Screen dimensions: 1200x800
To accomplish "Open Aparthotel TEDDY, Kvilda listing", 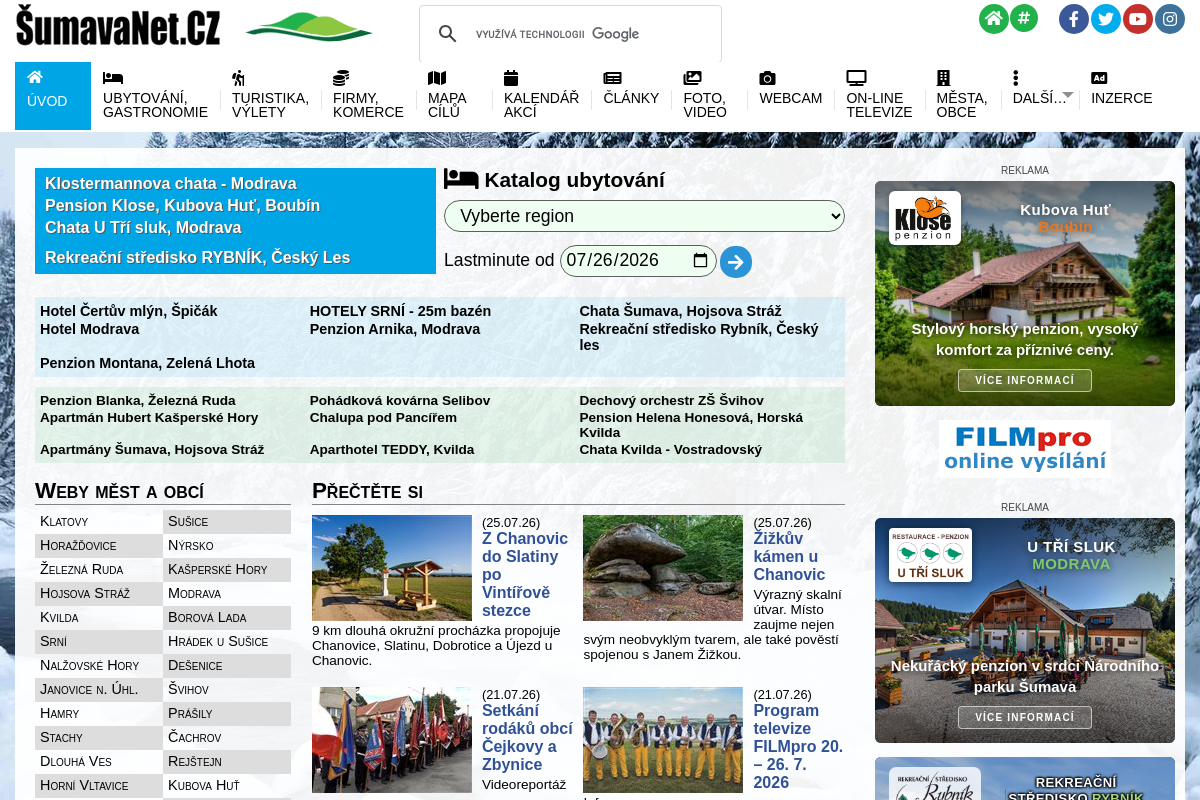I will tap(392, 450).
